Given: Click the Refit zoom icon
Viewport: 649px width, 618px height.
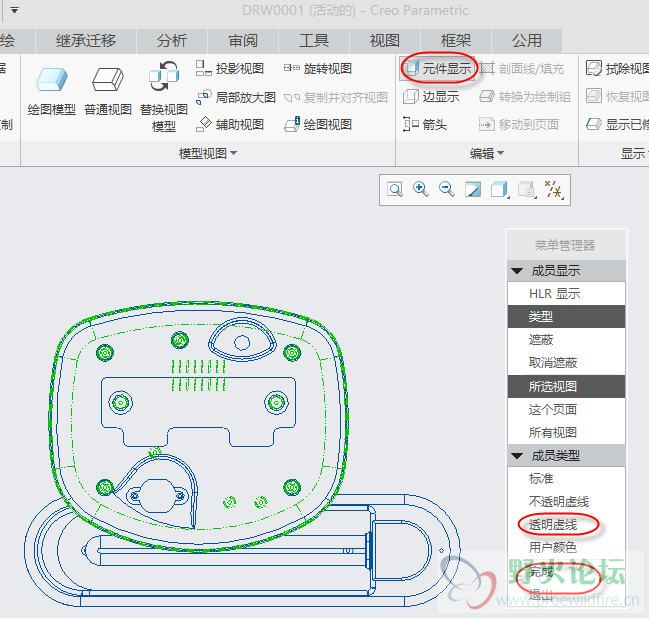Looking at the screenshot, I should pos(394,190).
